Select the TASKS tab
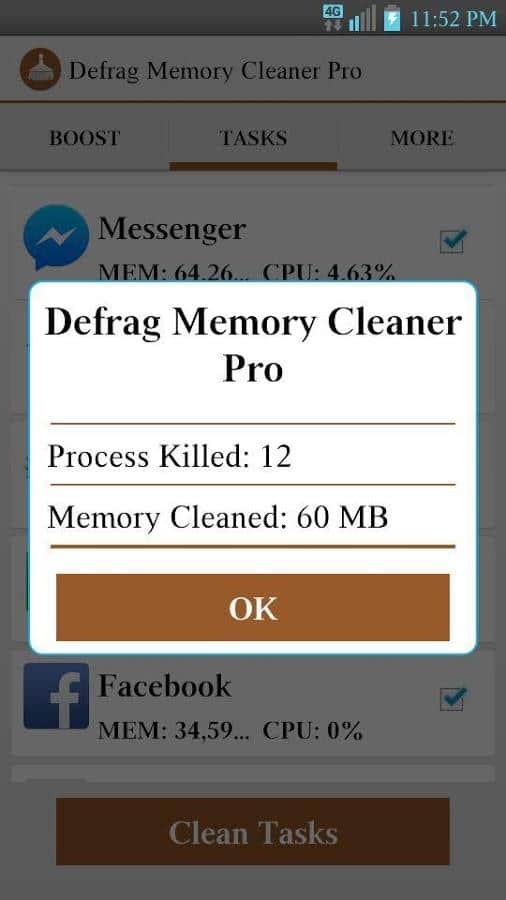The image size is (506, 900). pyautogui.click(x=253, y=138)
